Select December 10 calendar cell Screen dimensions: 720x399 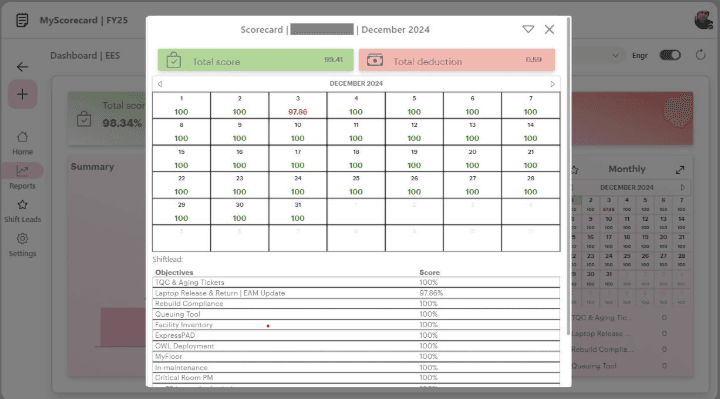point(298,132)
